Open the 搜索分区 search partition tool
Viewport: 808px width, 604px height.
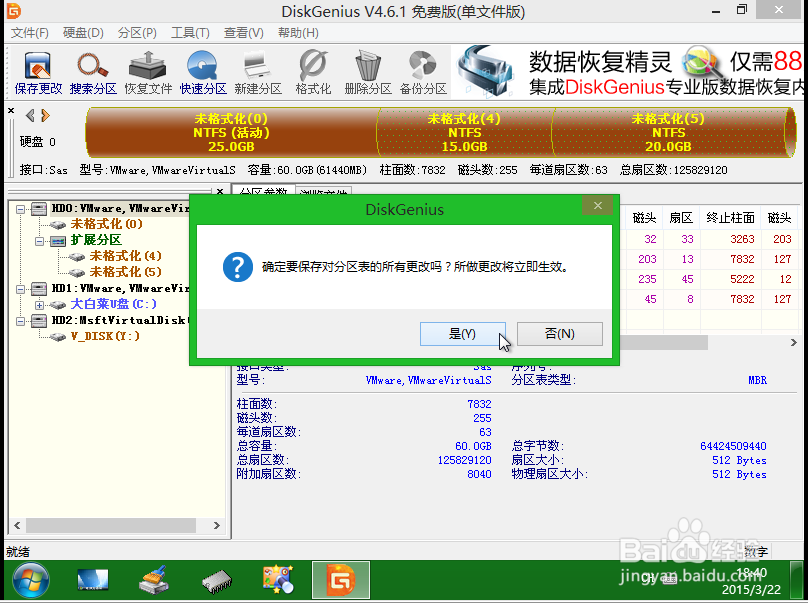pyautogui.click(x=93, y=73)
